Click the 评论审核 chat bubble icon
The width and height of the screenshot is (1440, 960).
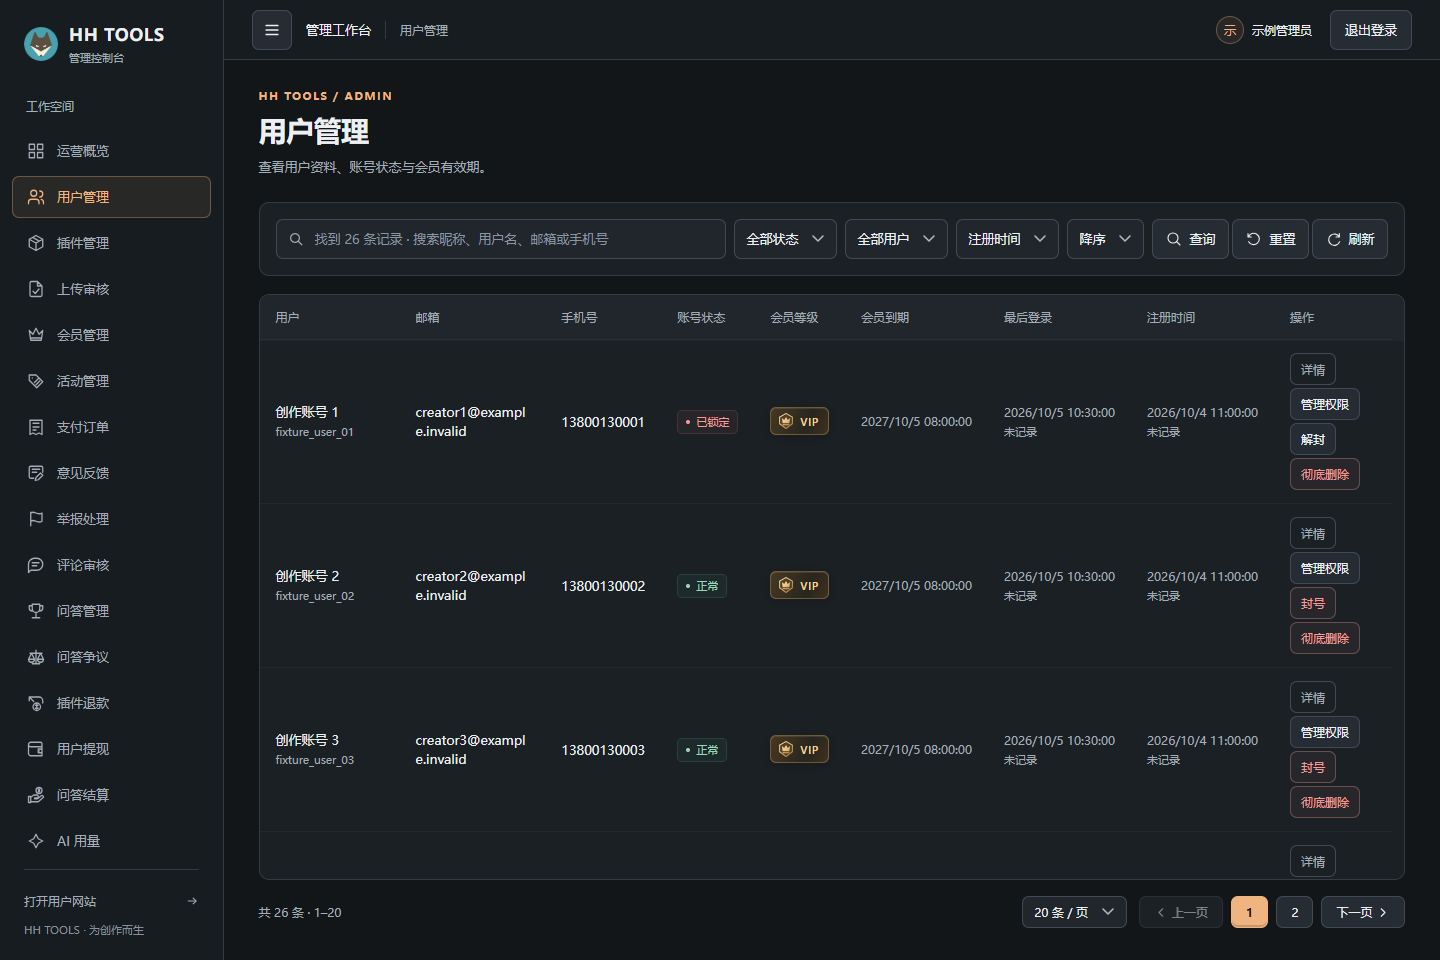[x=36, y=565]
